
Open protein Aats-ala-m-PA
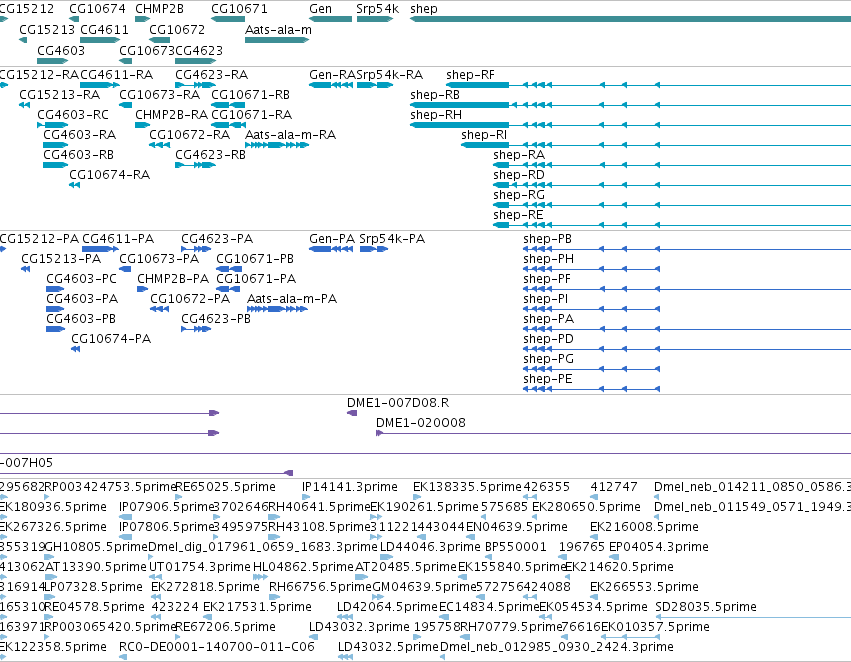[x=292, y=299]
